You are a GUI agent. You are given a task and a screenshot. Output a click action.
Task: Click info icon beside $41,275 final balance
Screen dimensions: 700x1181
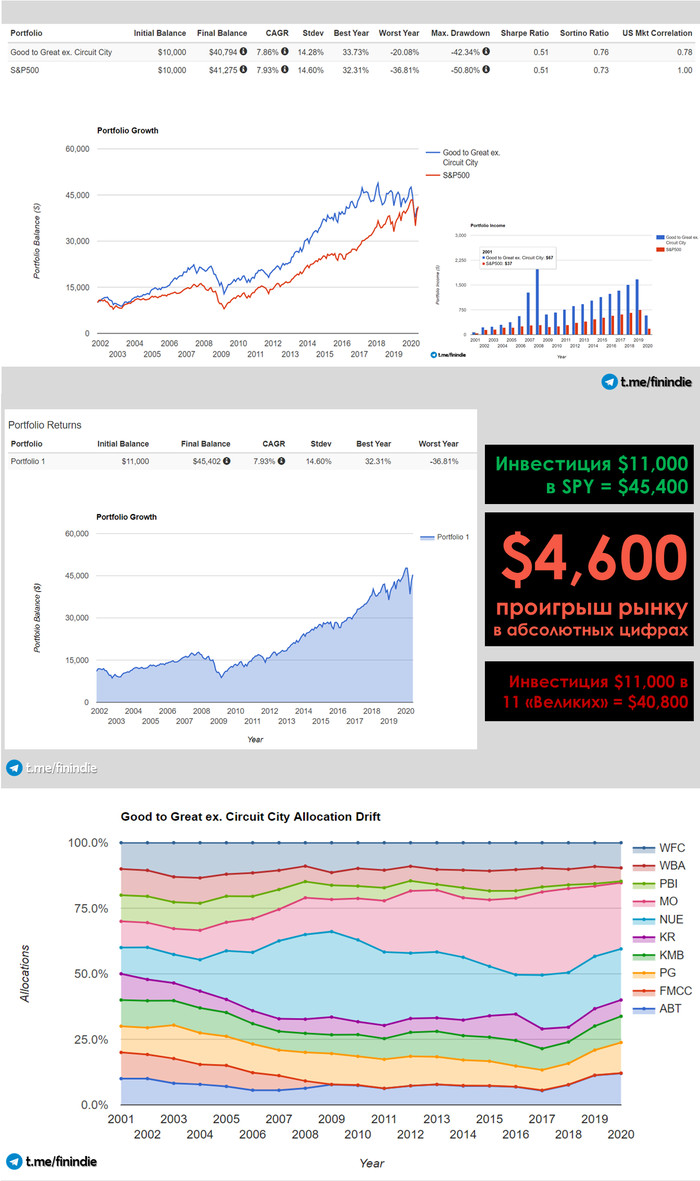[x=243, y=69]
